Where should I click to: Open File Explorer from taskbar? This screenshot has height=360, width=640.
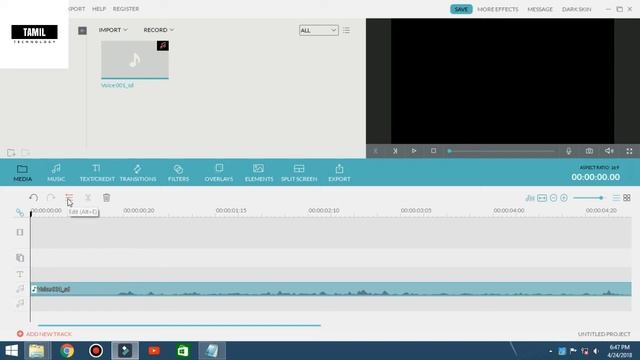tap(36, 351)
